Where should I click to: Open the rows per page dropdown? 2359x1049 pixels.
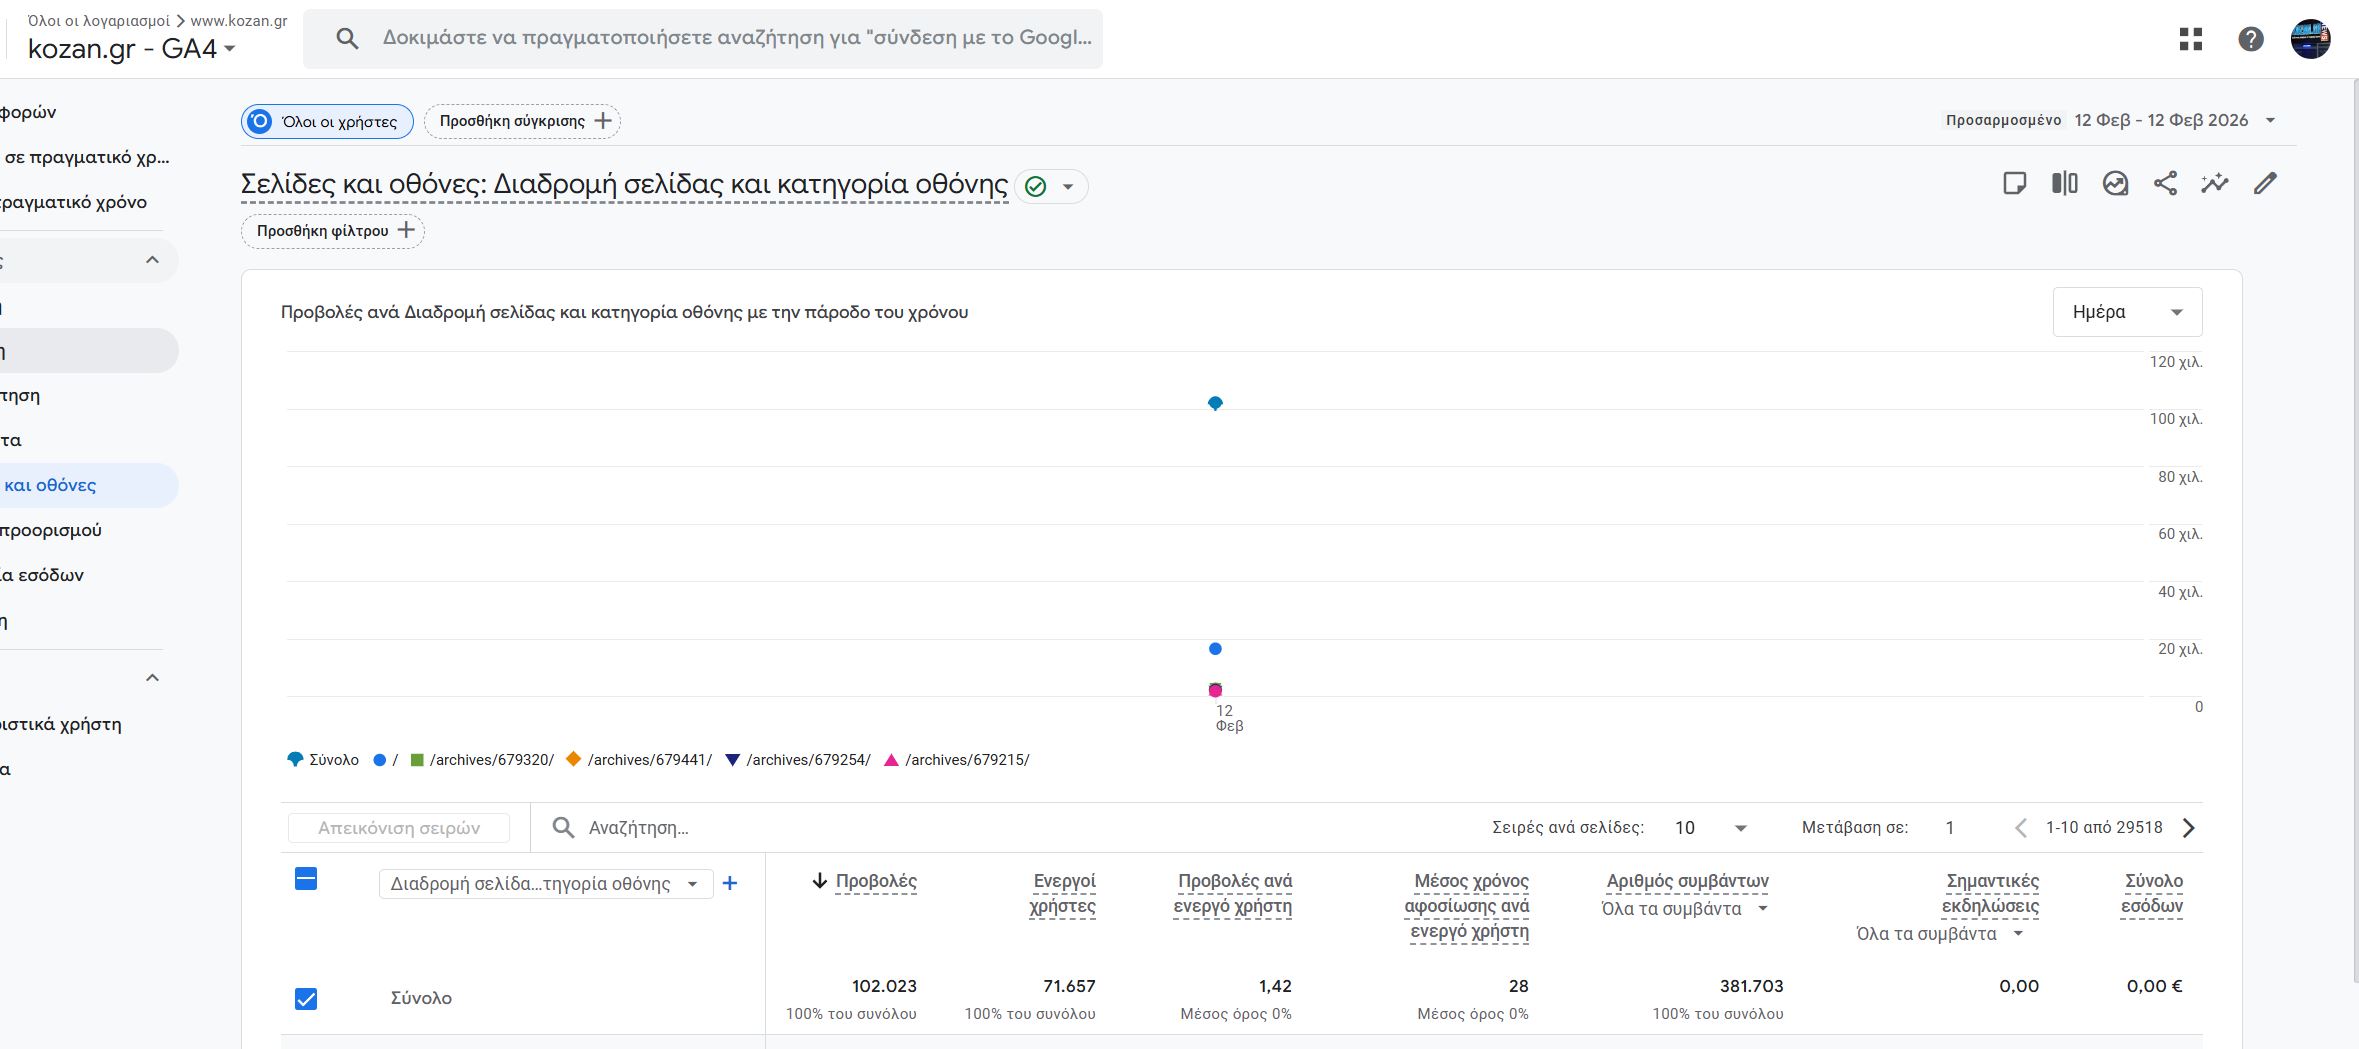pos(1710,828)
